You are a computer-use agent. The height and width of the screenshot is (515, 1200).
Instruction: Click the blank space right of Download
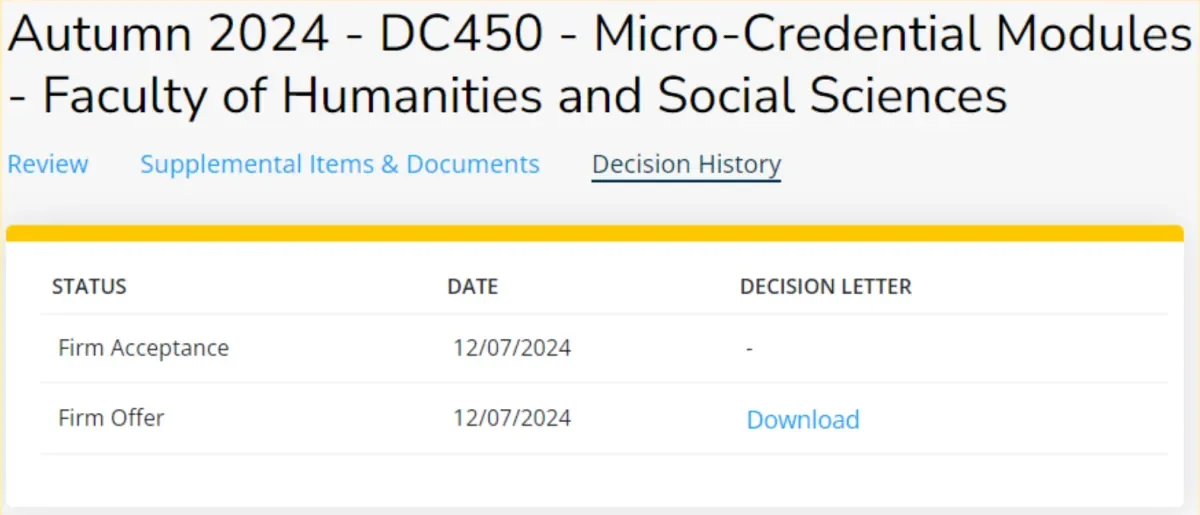click(1010, 419)
